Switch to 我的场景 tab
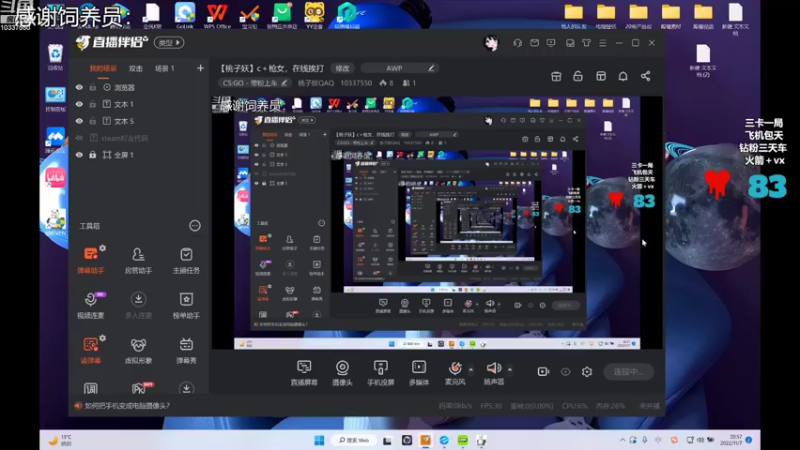 pos(103,68)
